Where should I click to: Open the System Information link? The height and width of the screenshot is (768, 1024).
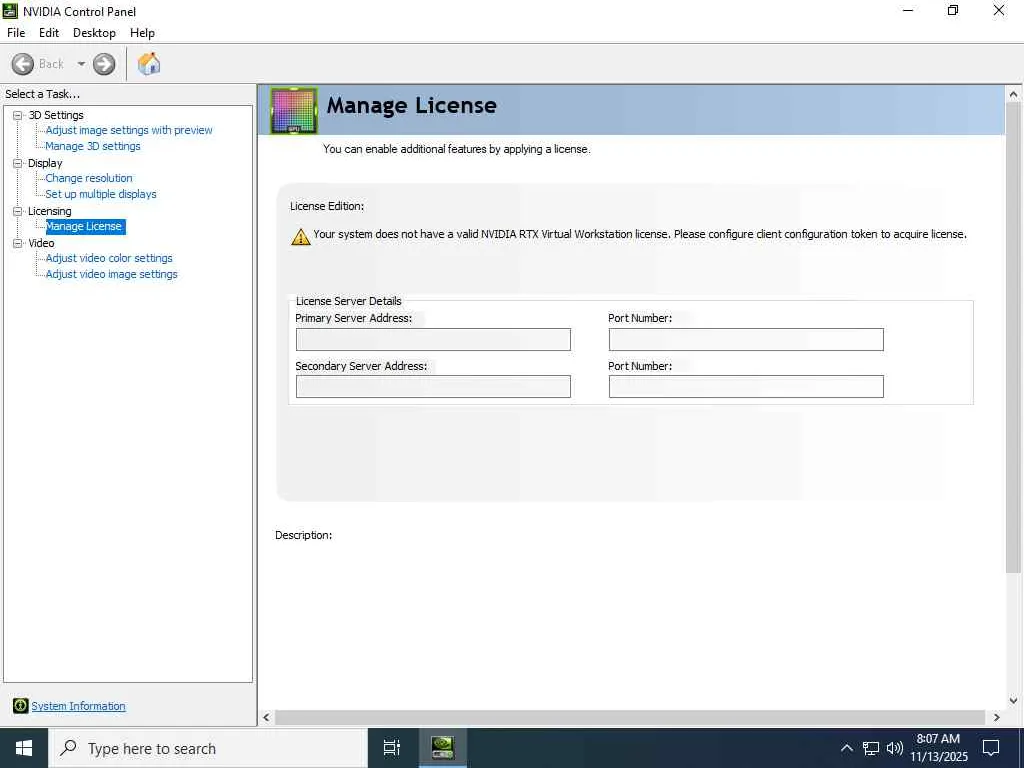tap(78, 706)
